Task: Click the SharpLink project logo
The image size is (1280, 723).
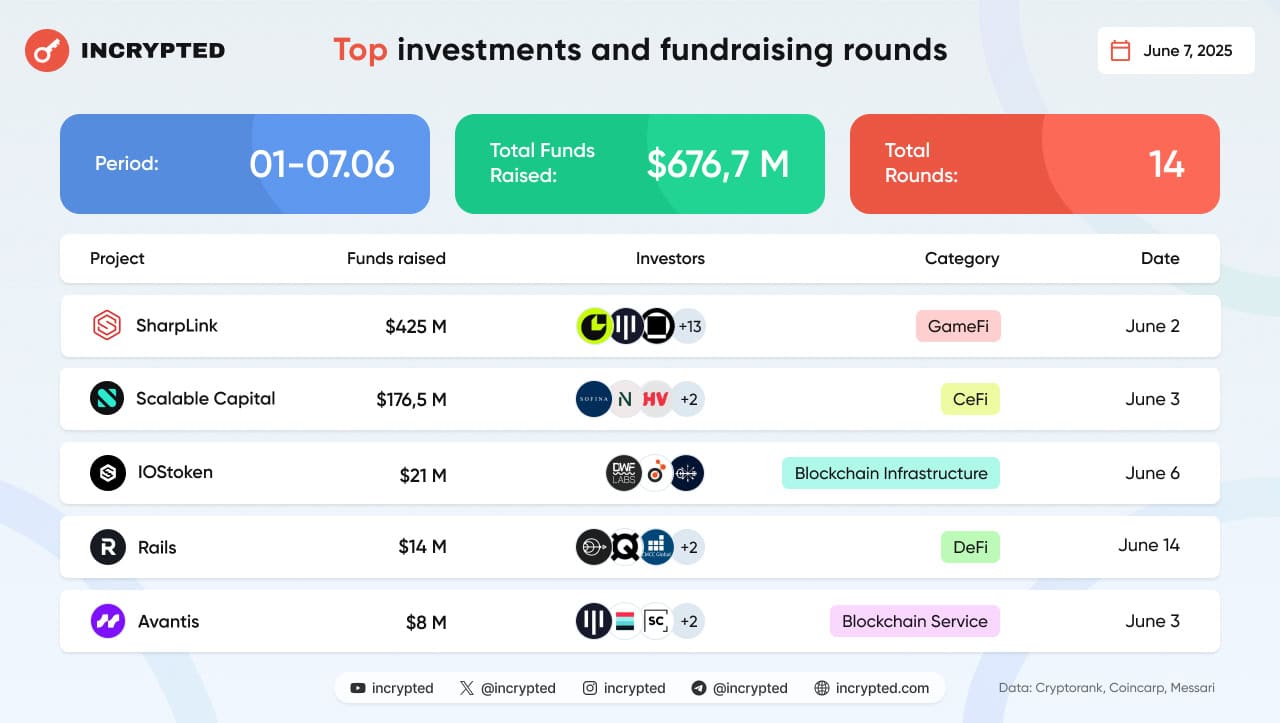Action: [107, 326]
